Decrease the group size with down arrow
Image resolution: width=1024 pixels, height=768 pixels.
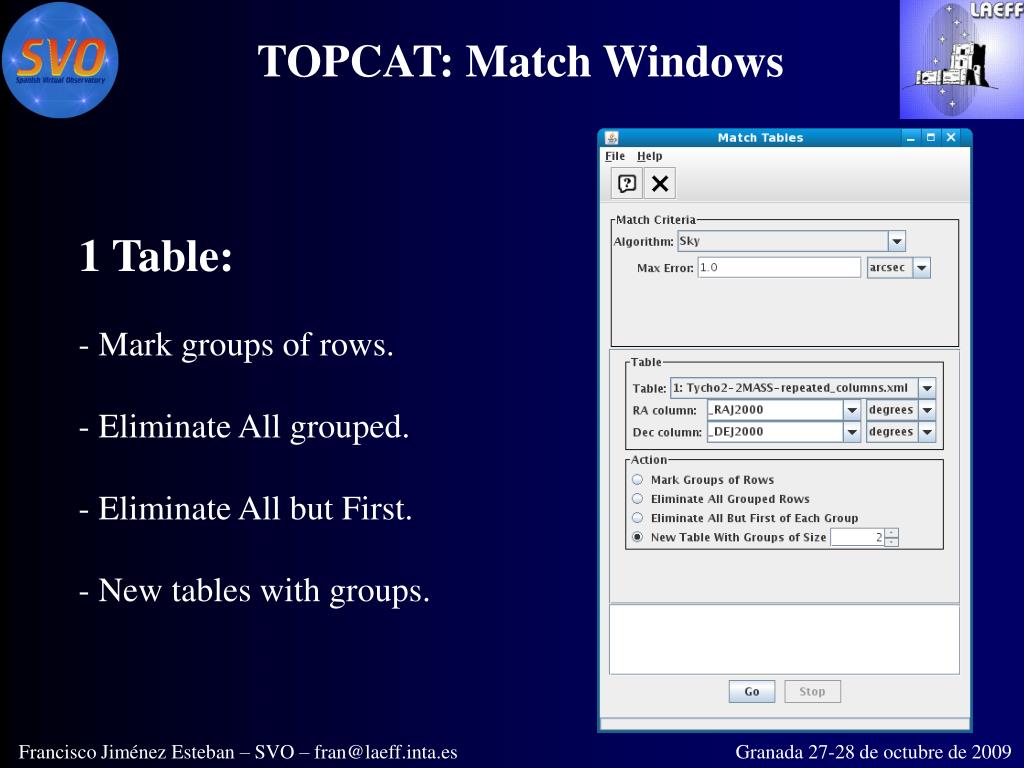click(892, 542)
